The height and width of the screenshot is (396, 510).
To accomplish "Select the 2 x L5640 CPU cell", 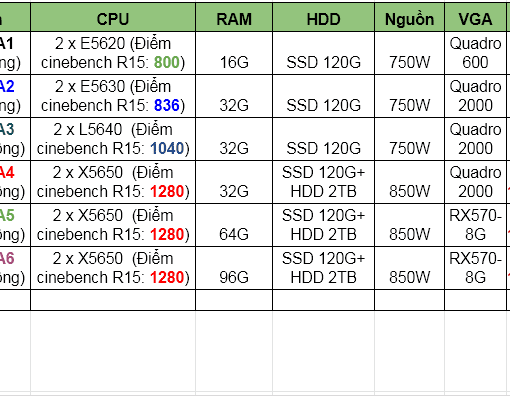I will [x=113, y=139].
